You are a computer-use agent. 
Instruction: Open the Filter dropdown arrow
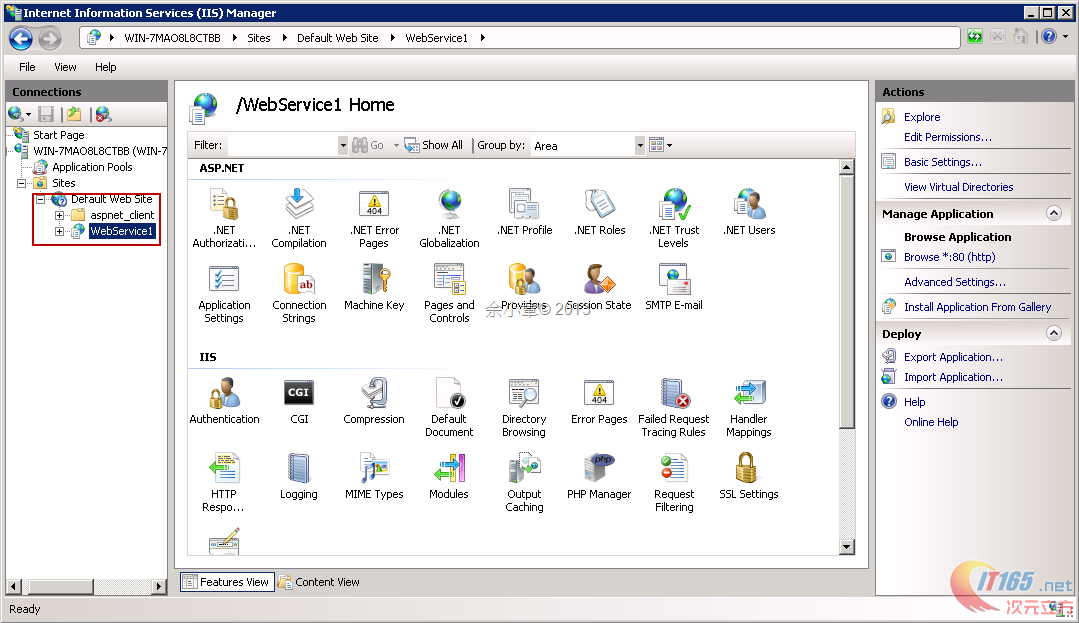point(343,145)
